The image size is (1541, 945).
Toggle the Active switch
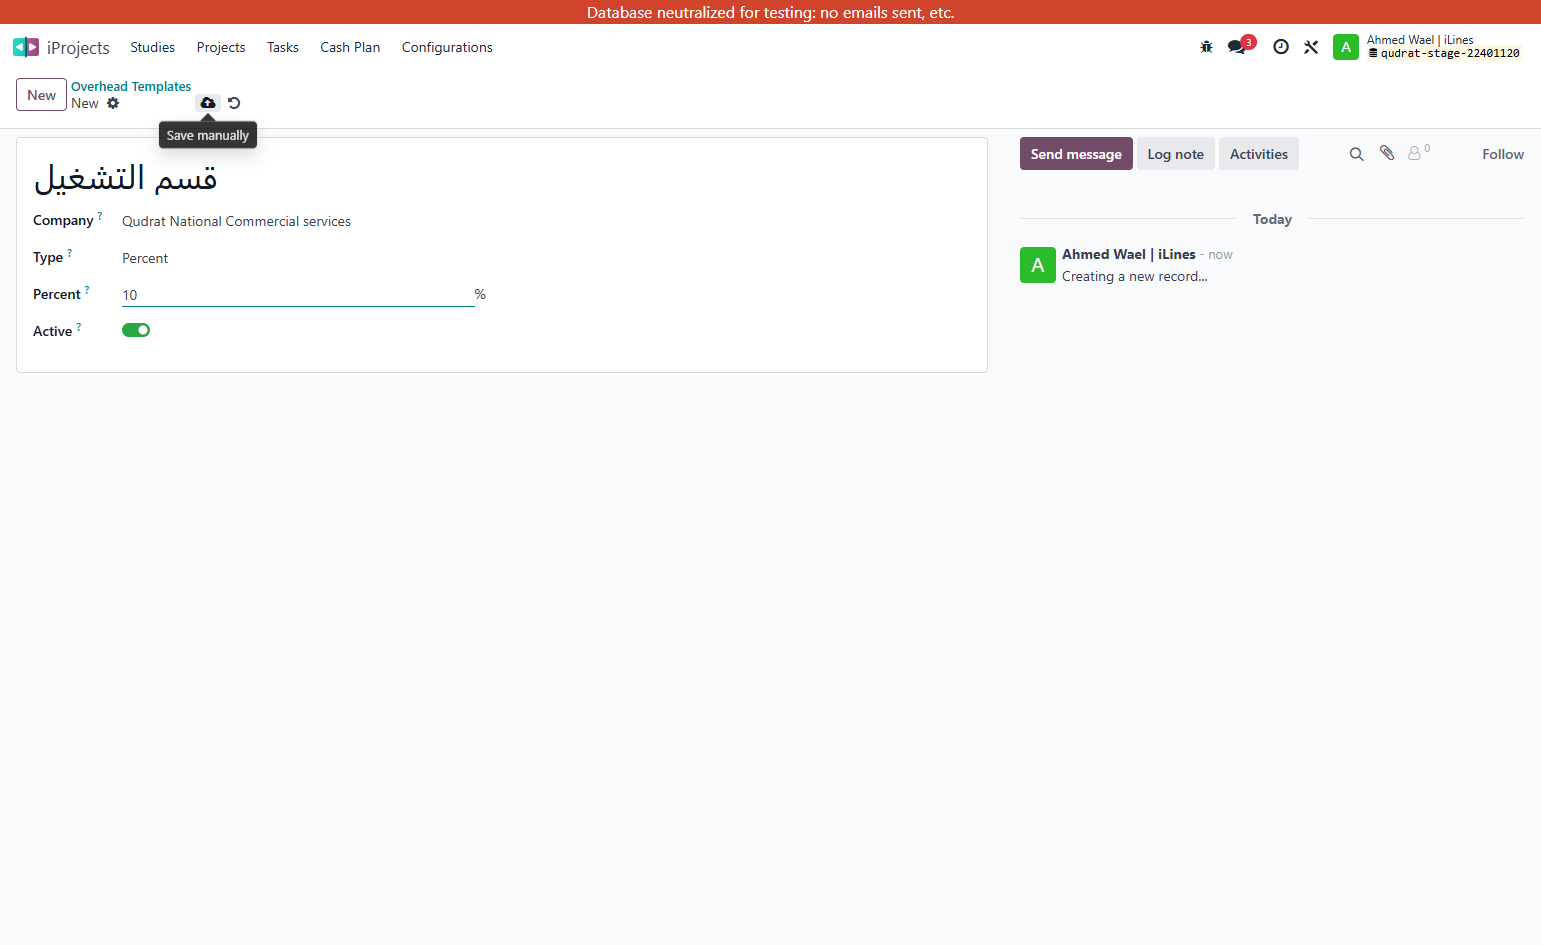click(x=136, y=330)
